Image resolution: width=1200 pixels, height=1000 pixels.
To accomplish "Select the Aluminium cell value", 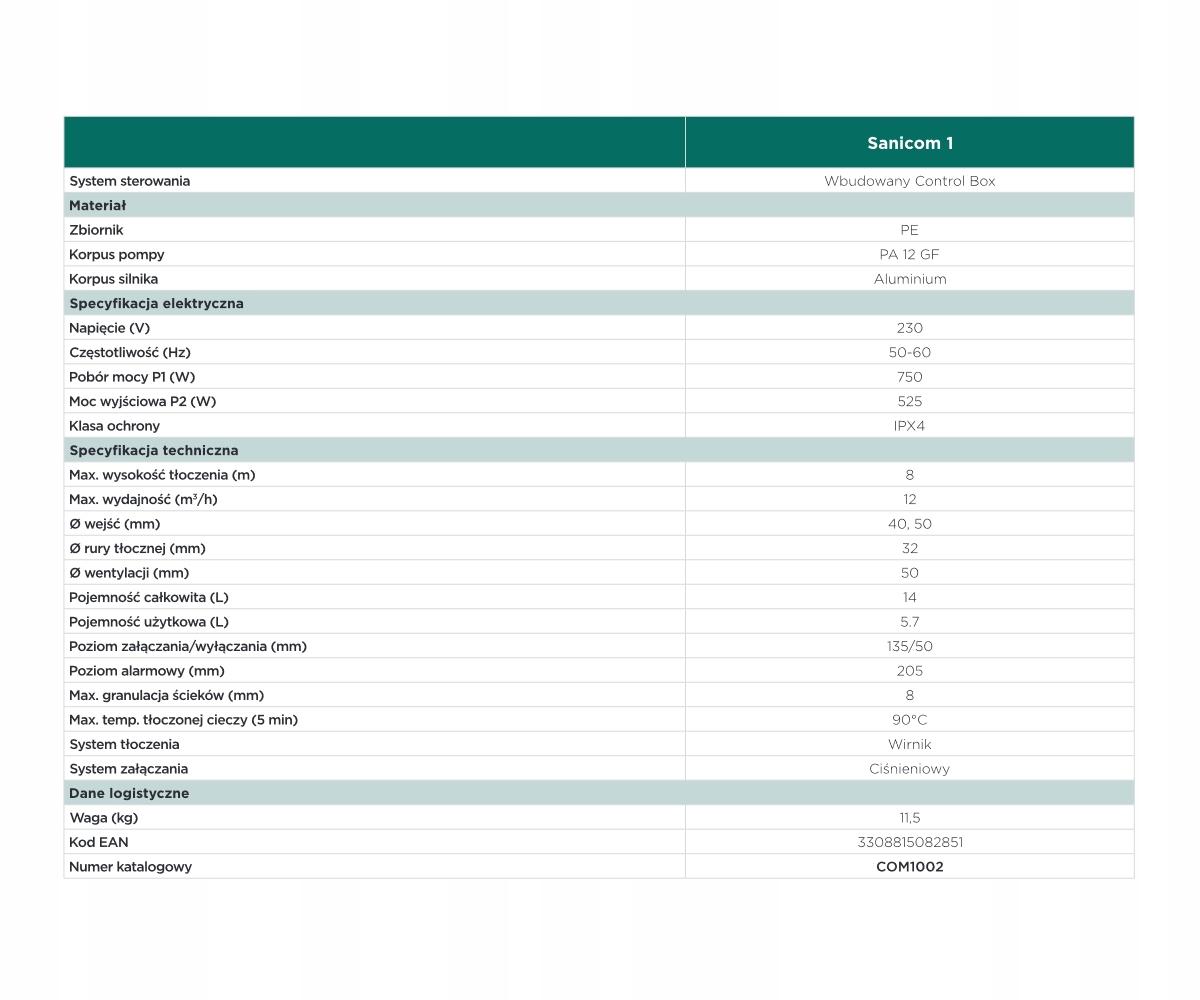I will (909, 279).
